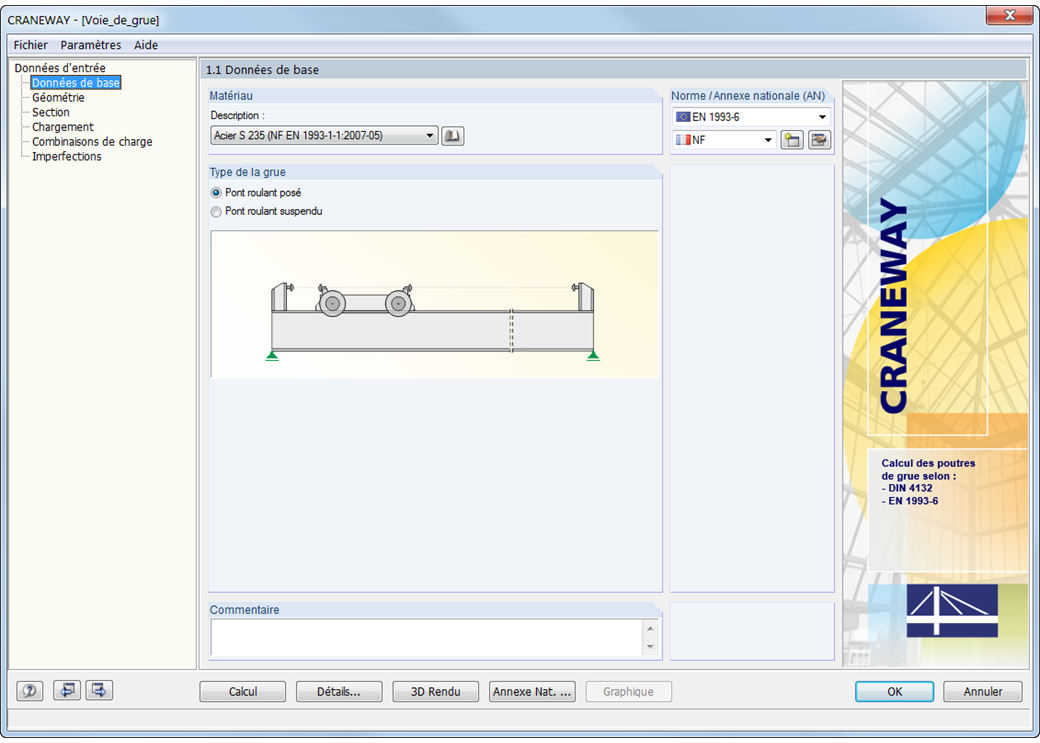
Task: Open the NF national annex dropdown
Action: (x=724, y=140)
